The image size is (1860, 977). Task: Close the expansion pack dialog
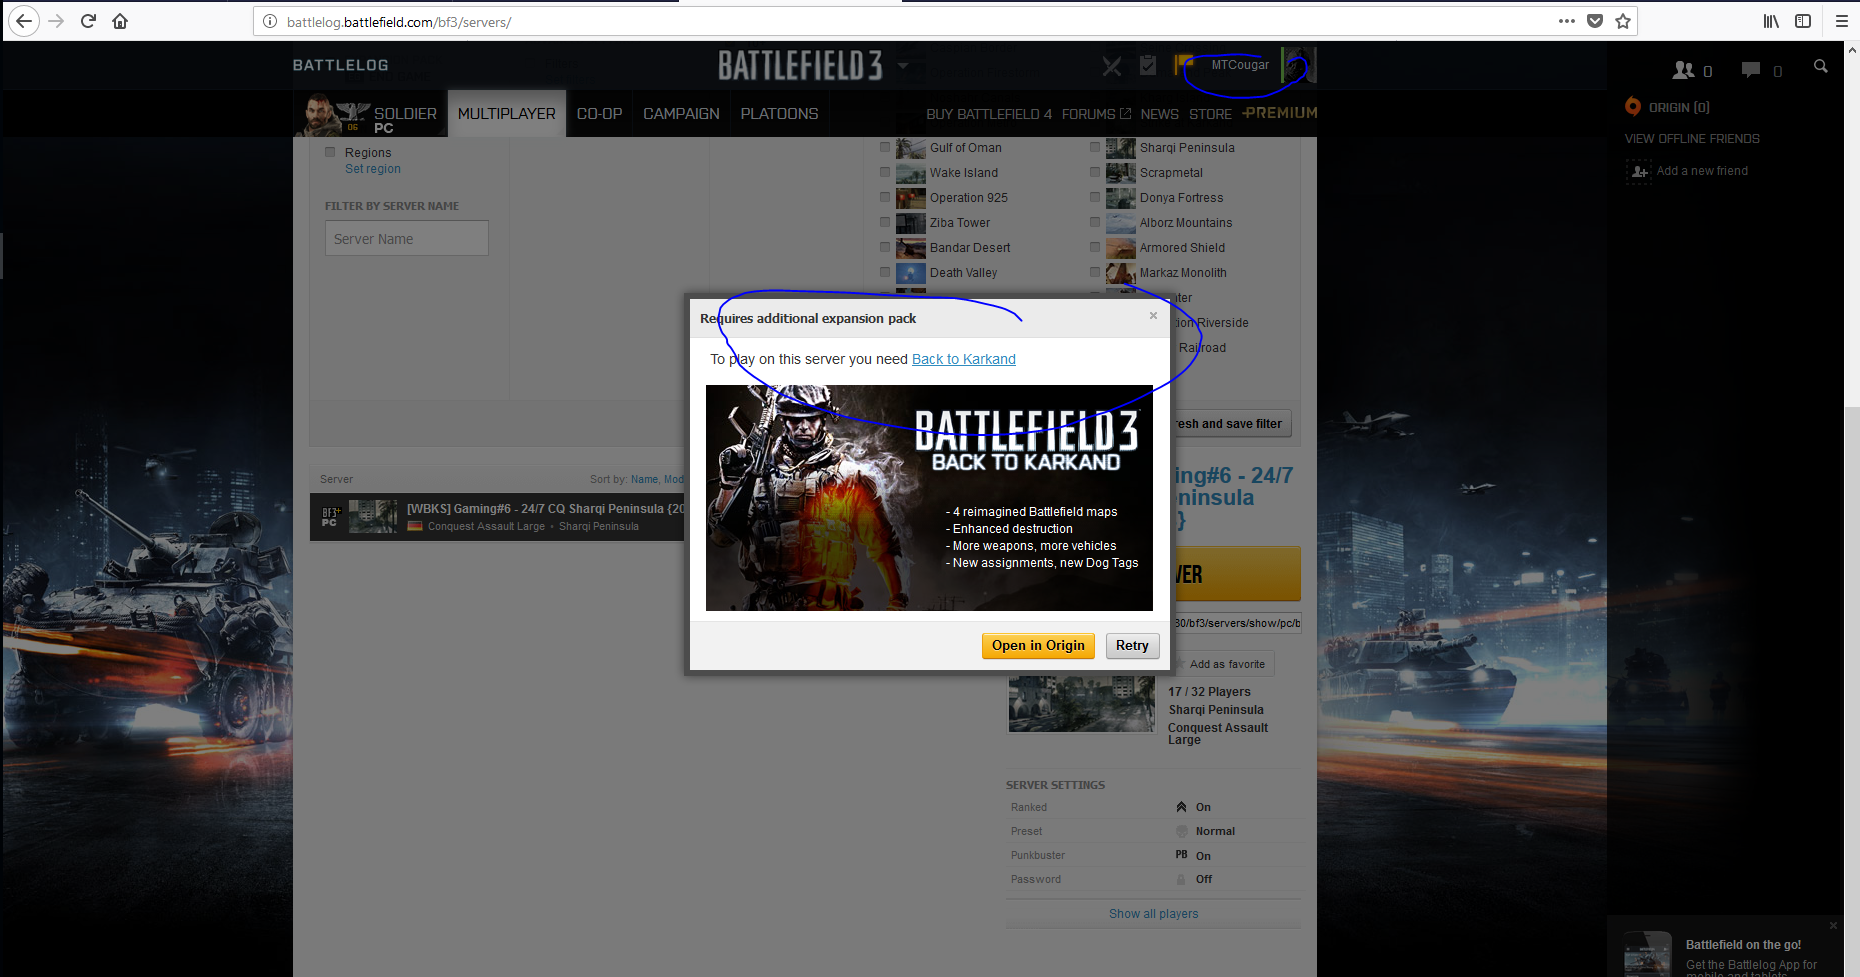click(1153, 316)
